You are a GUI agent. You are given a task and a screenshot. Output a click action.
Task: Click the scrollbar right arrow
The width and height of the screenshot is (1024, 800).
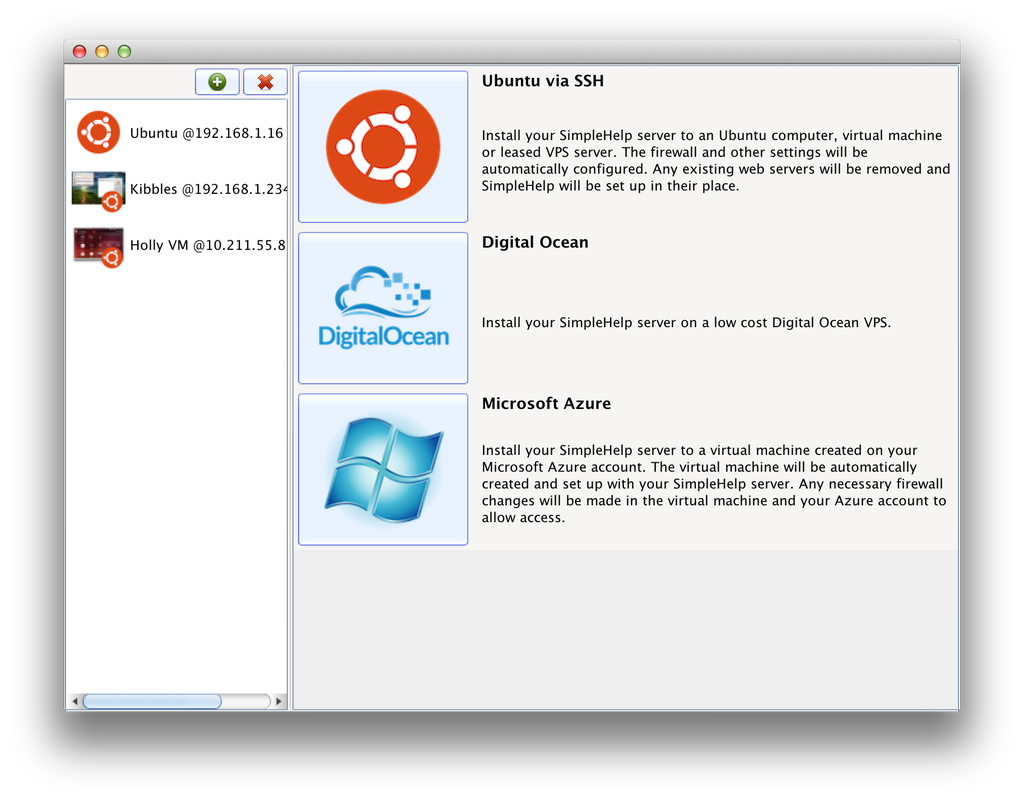tap(279, 701)
